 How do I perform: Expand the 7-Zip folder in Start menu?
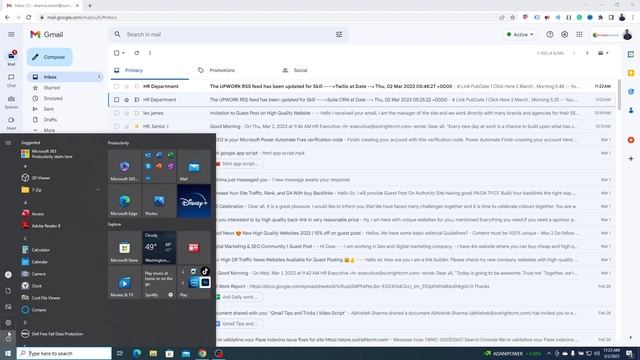[x=60, y=190]
